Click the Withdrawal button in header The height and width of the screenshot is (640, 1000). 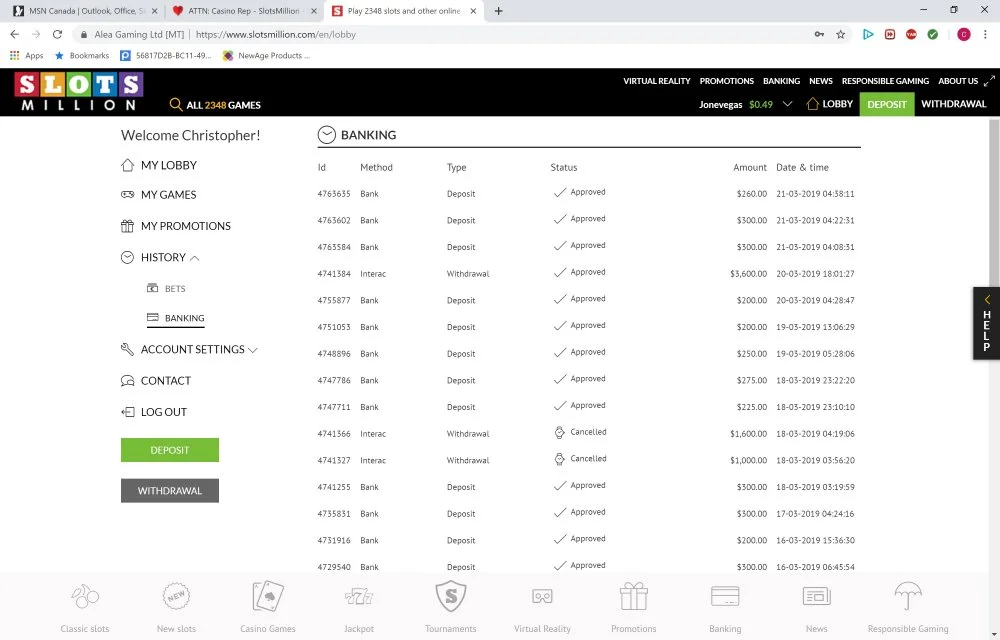[x=953, y=104]
